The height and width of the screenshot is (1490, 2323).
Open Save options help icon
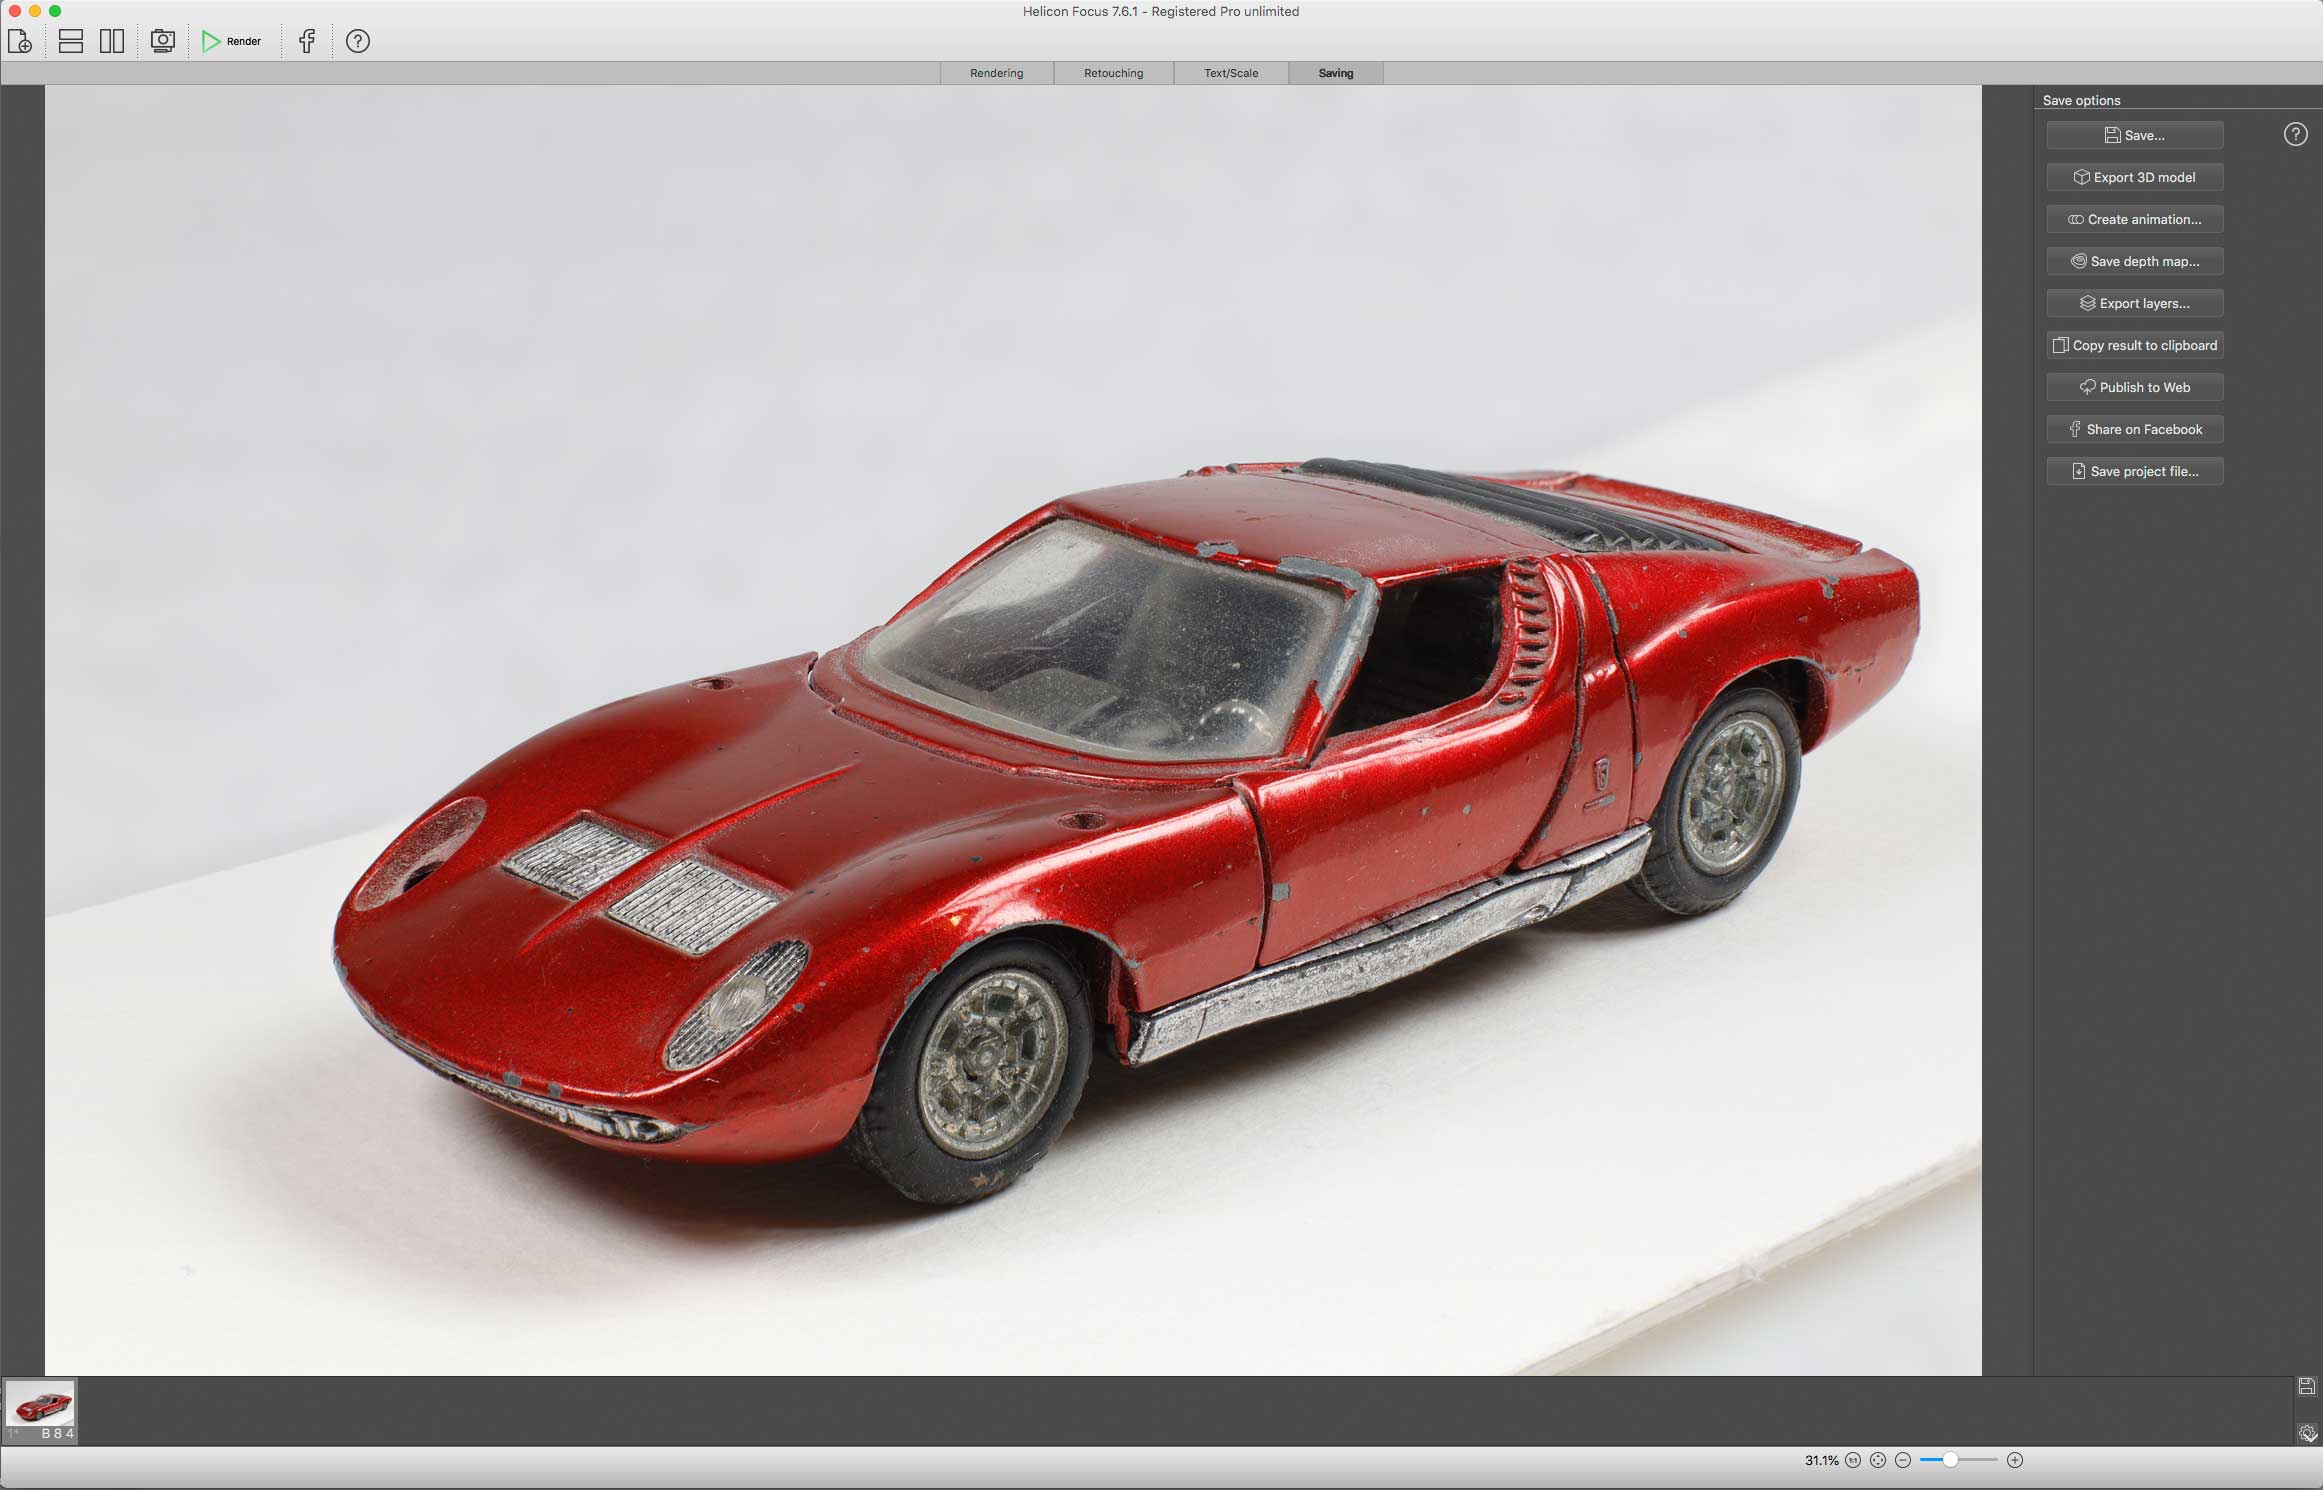coord(2295,134)
